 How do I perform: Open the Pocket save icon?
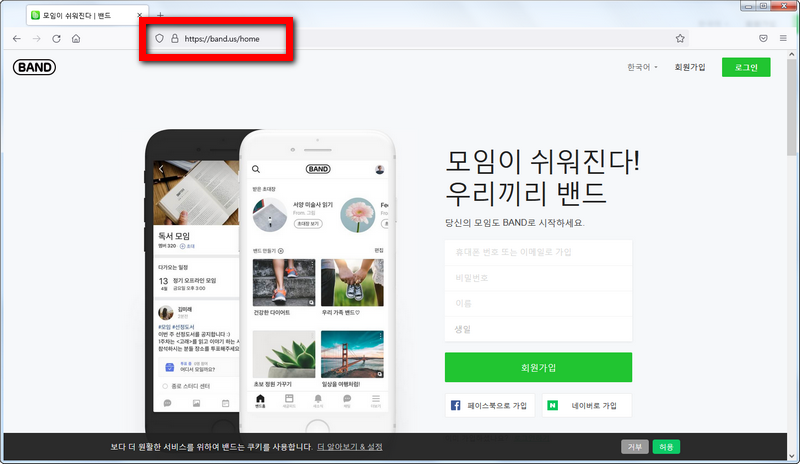click(x=763, y=38)
